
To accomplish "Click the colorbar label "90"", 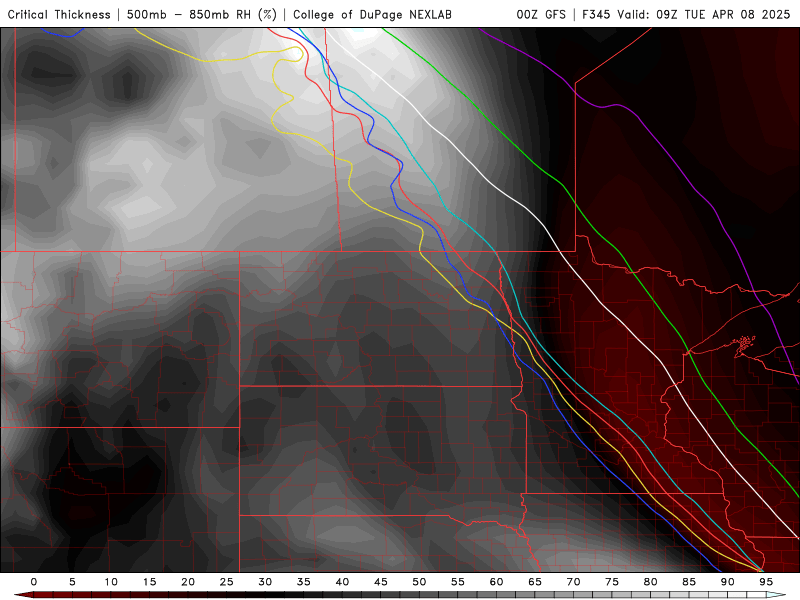I will tap(727, 582).
